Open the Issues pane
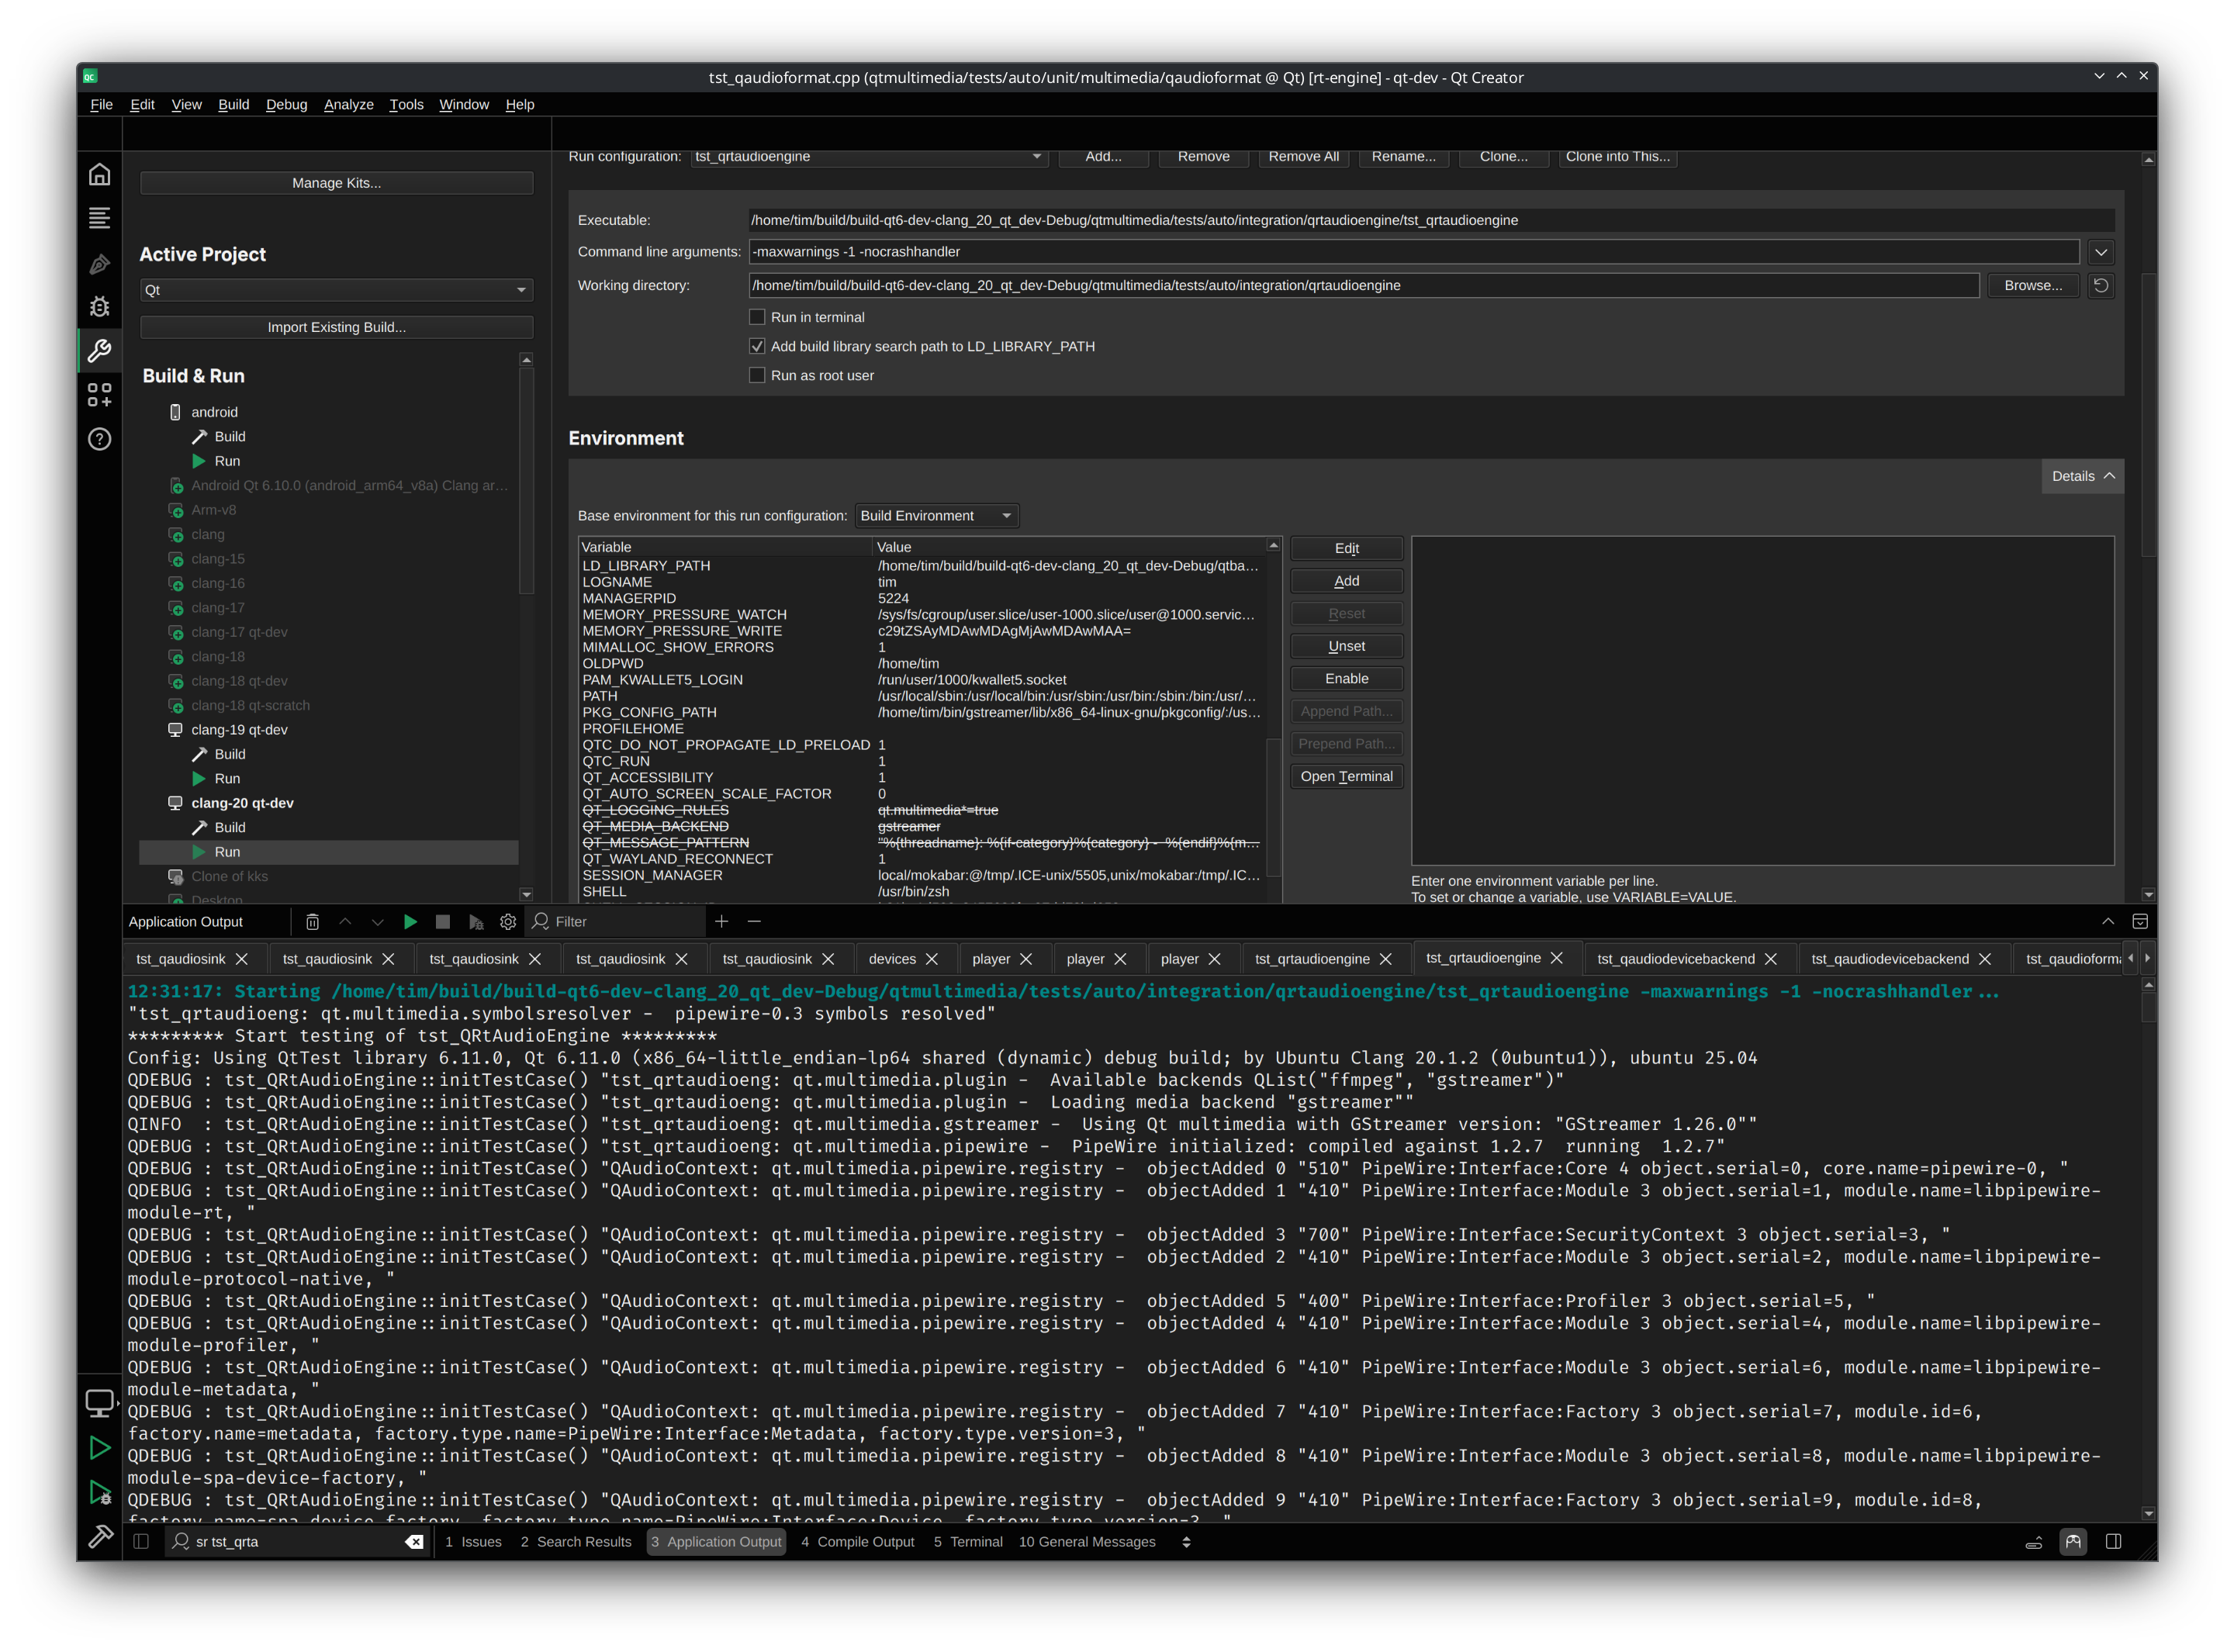Image resolution: width=2234 pixels, height=1652 pixels. 473,1542
